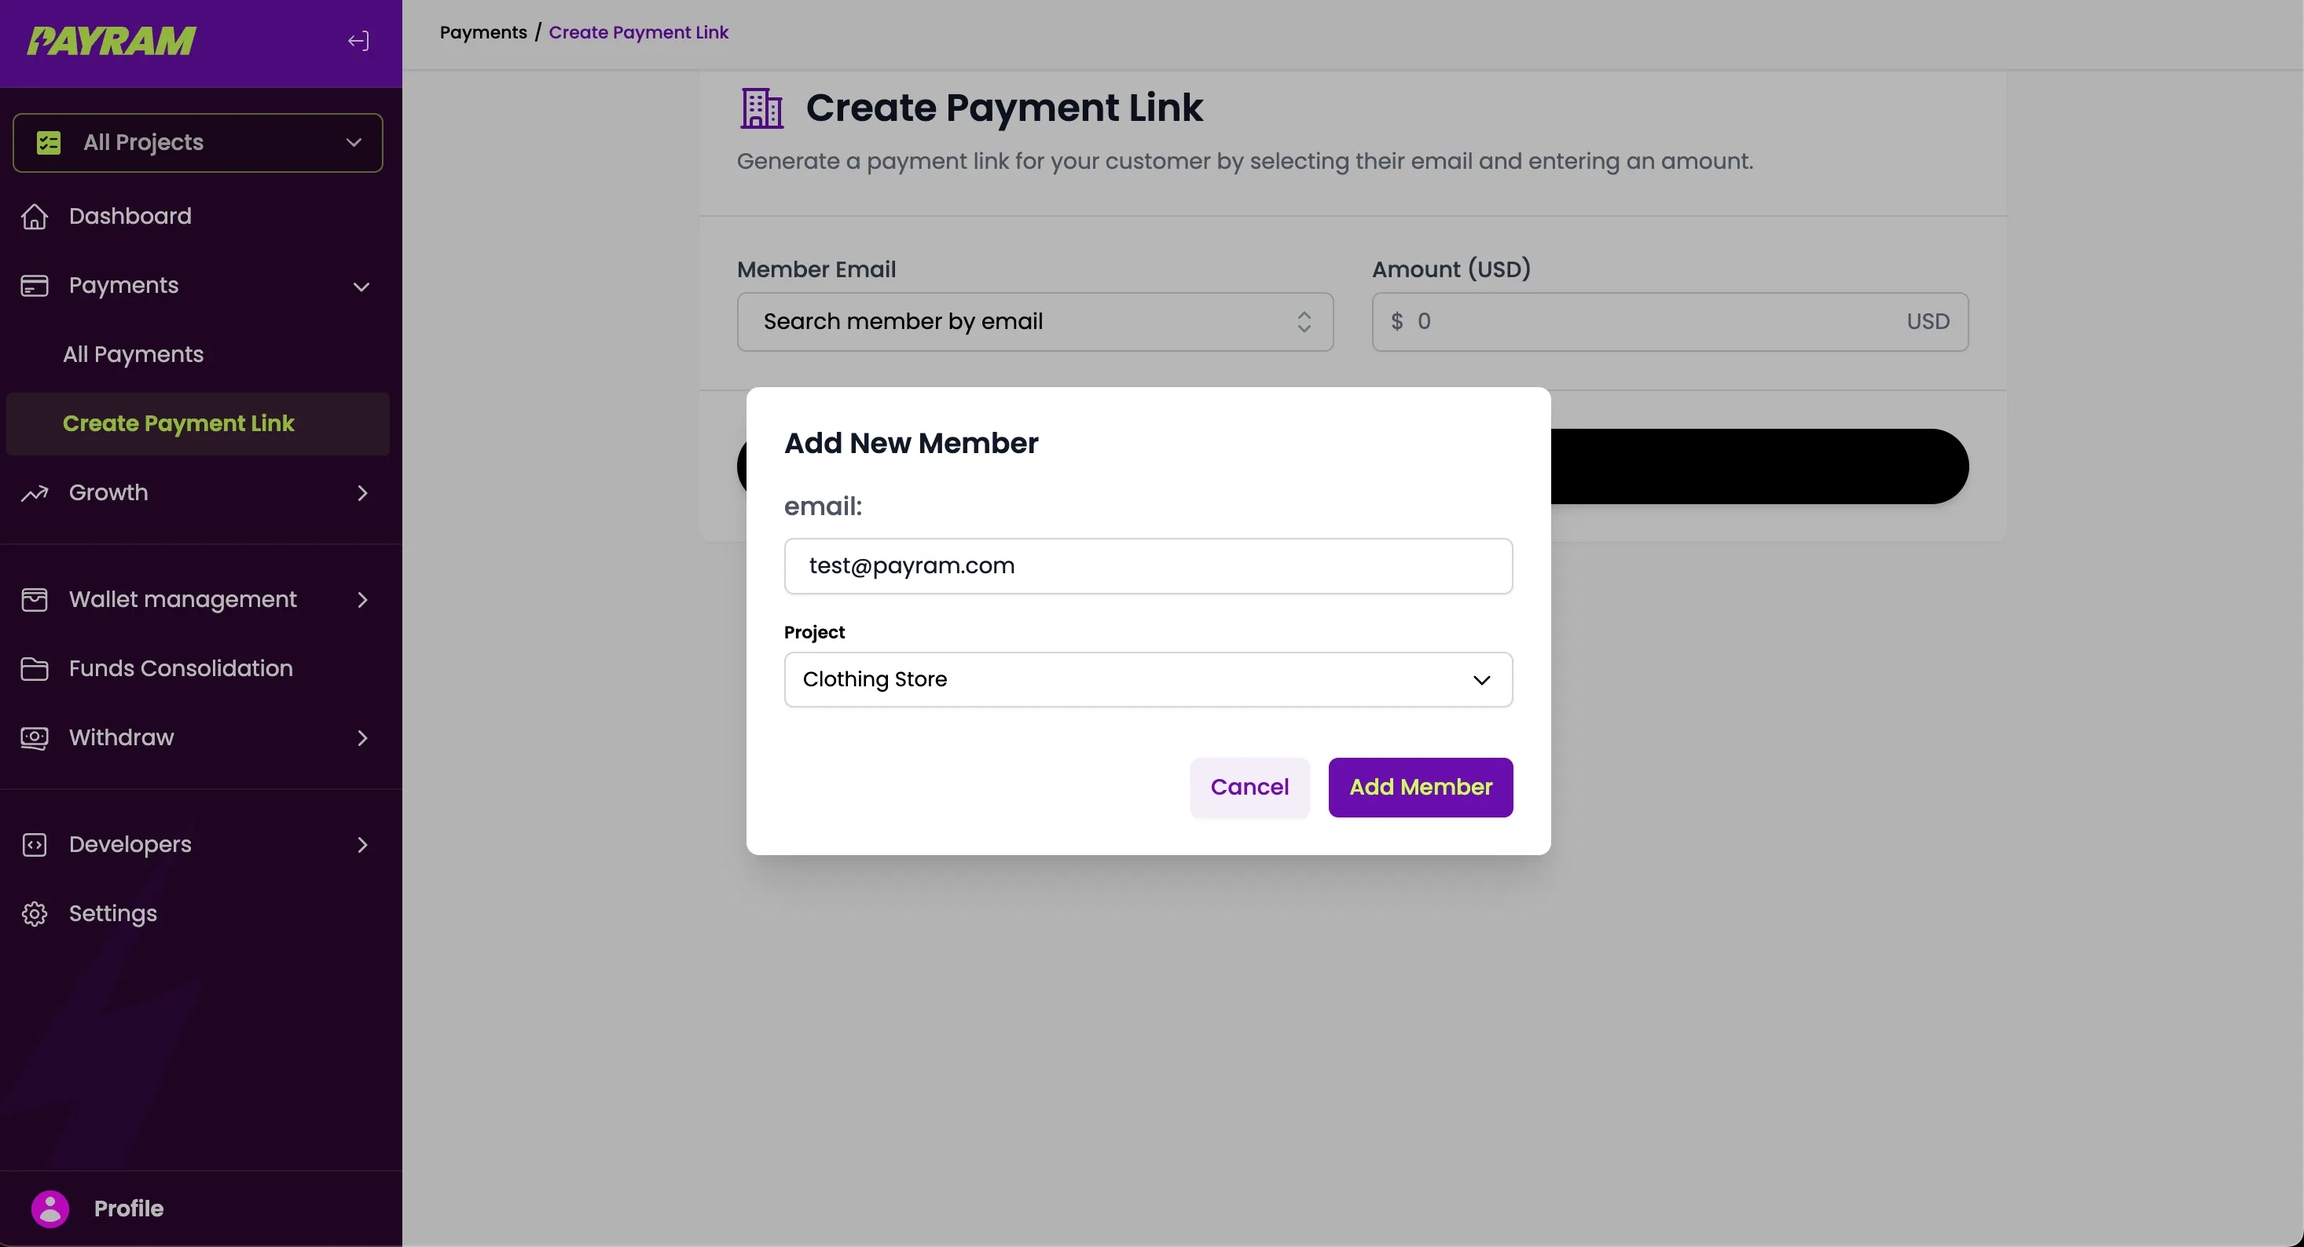
Task: Expand the Growth submenu chevron
Action: 362,493
